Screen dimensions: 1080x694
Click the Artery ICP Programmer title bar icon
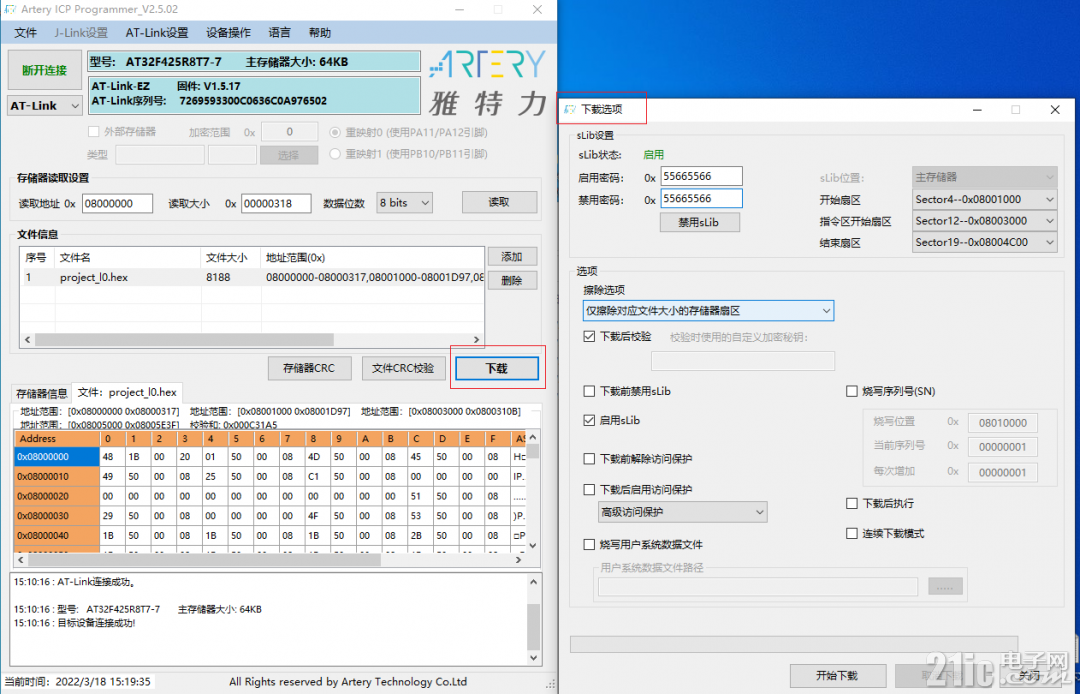10,10
